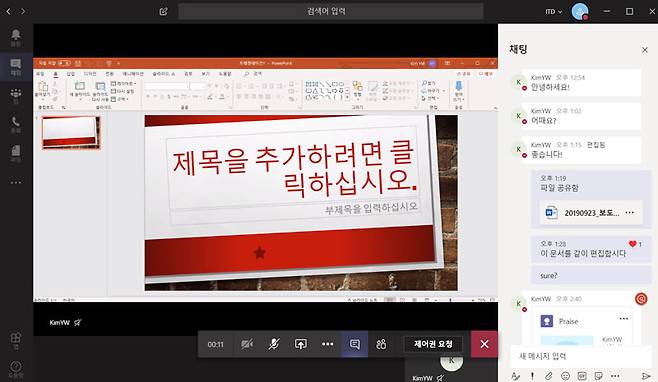Open the GIF picker
Image resolution: width=658 pixels, height=382 pixels.
(582, 376)
